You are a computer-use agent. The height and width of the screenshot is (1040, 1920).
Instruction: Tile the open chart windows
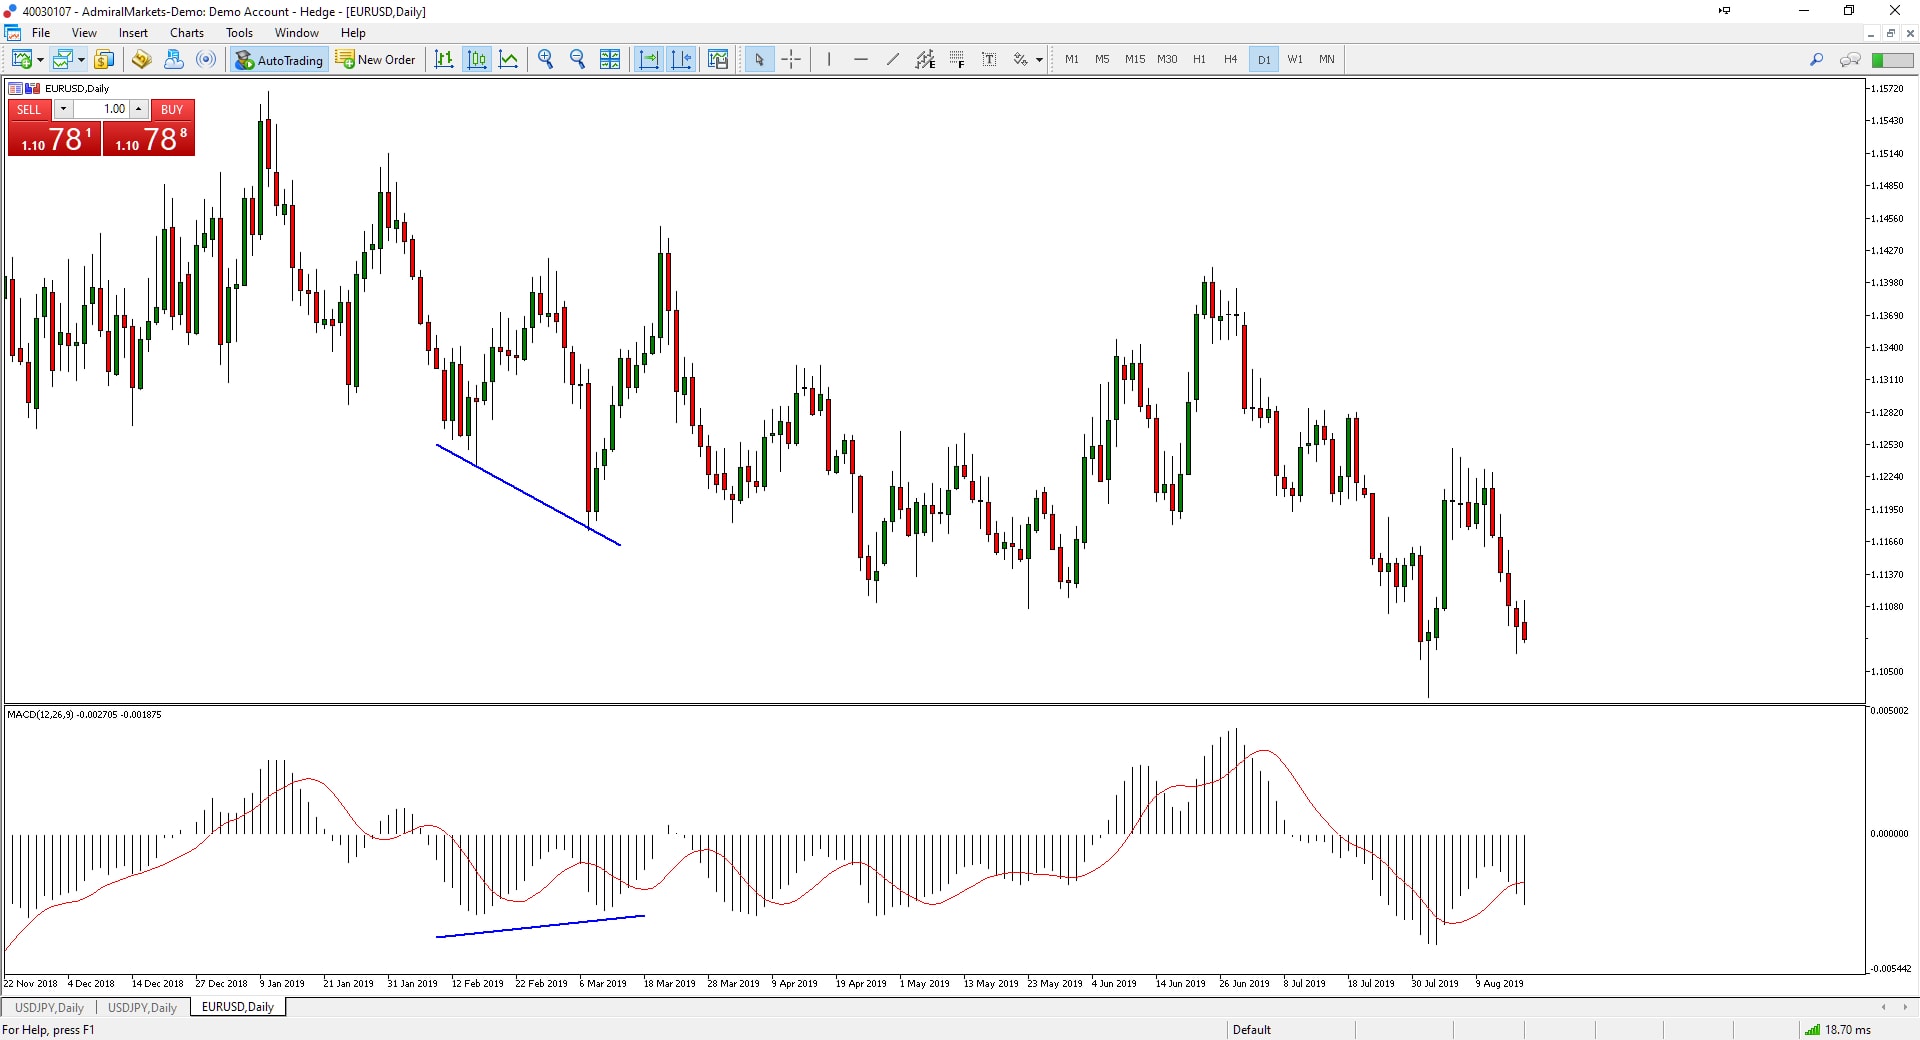click(610, 59)
